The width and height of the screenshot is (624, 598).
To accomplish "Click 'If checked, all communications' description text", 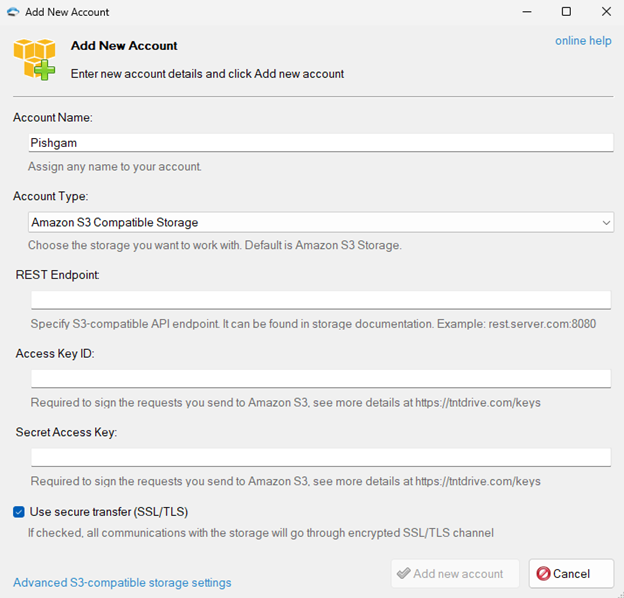I will point(261,533).
